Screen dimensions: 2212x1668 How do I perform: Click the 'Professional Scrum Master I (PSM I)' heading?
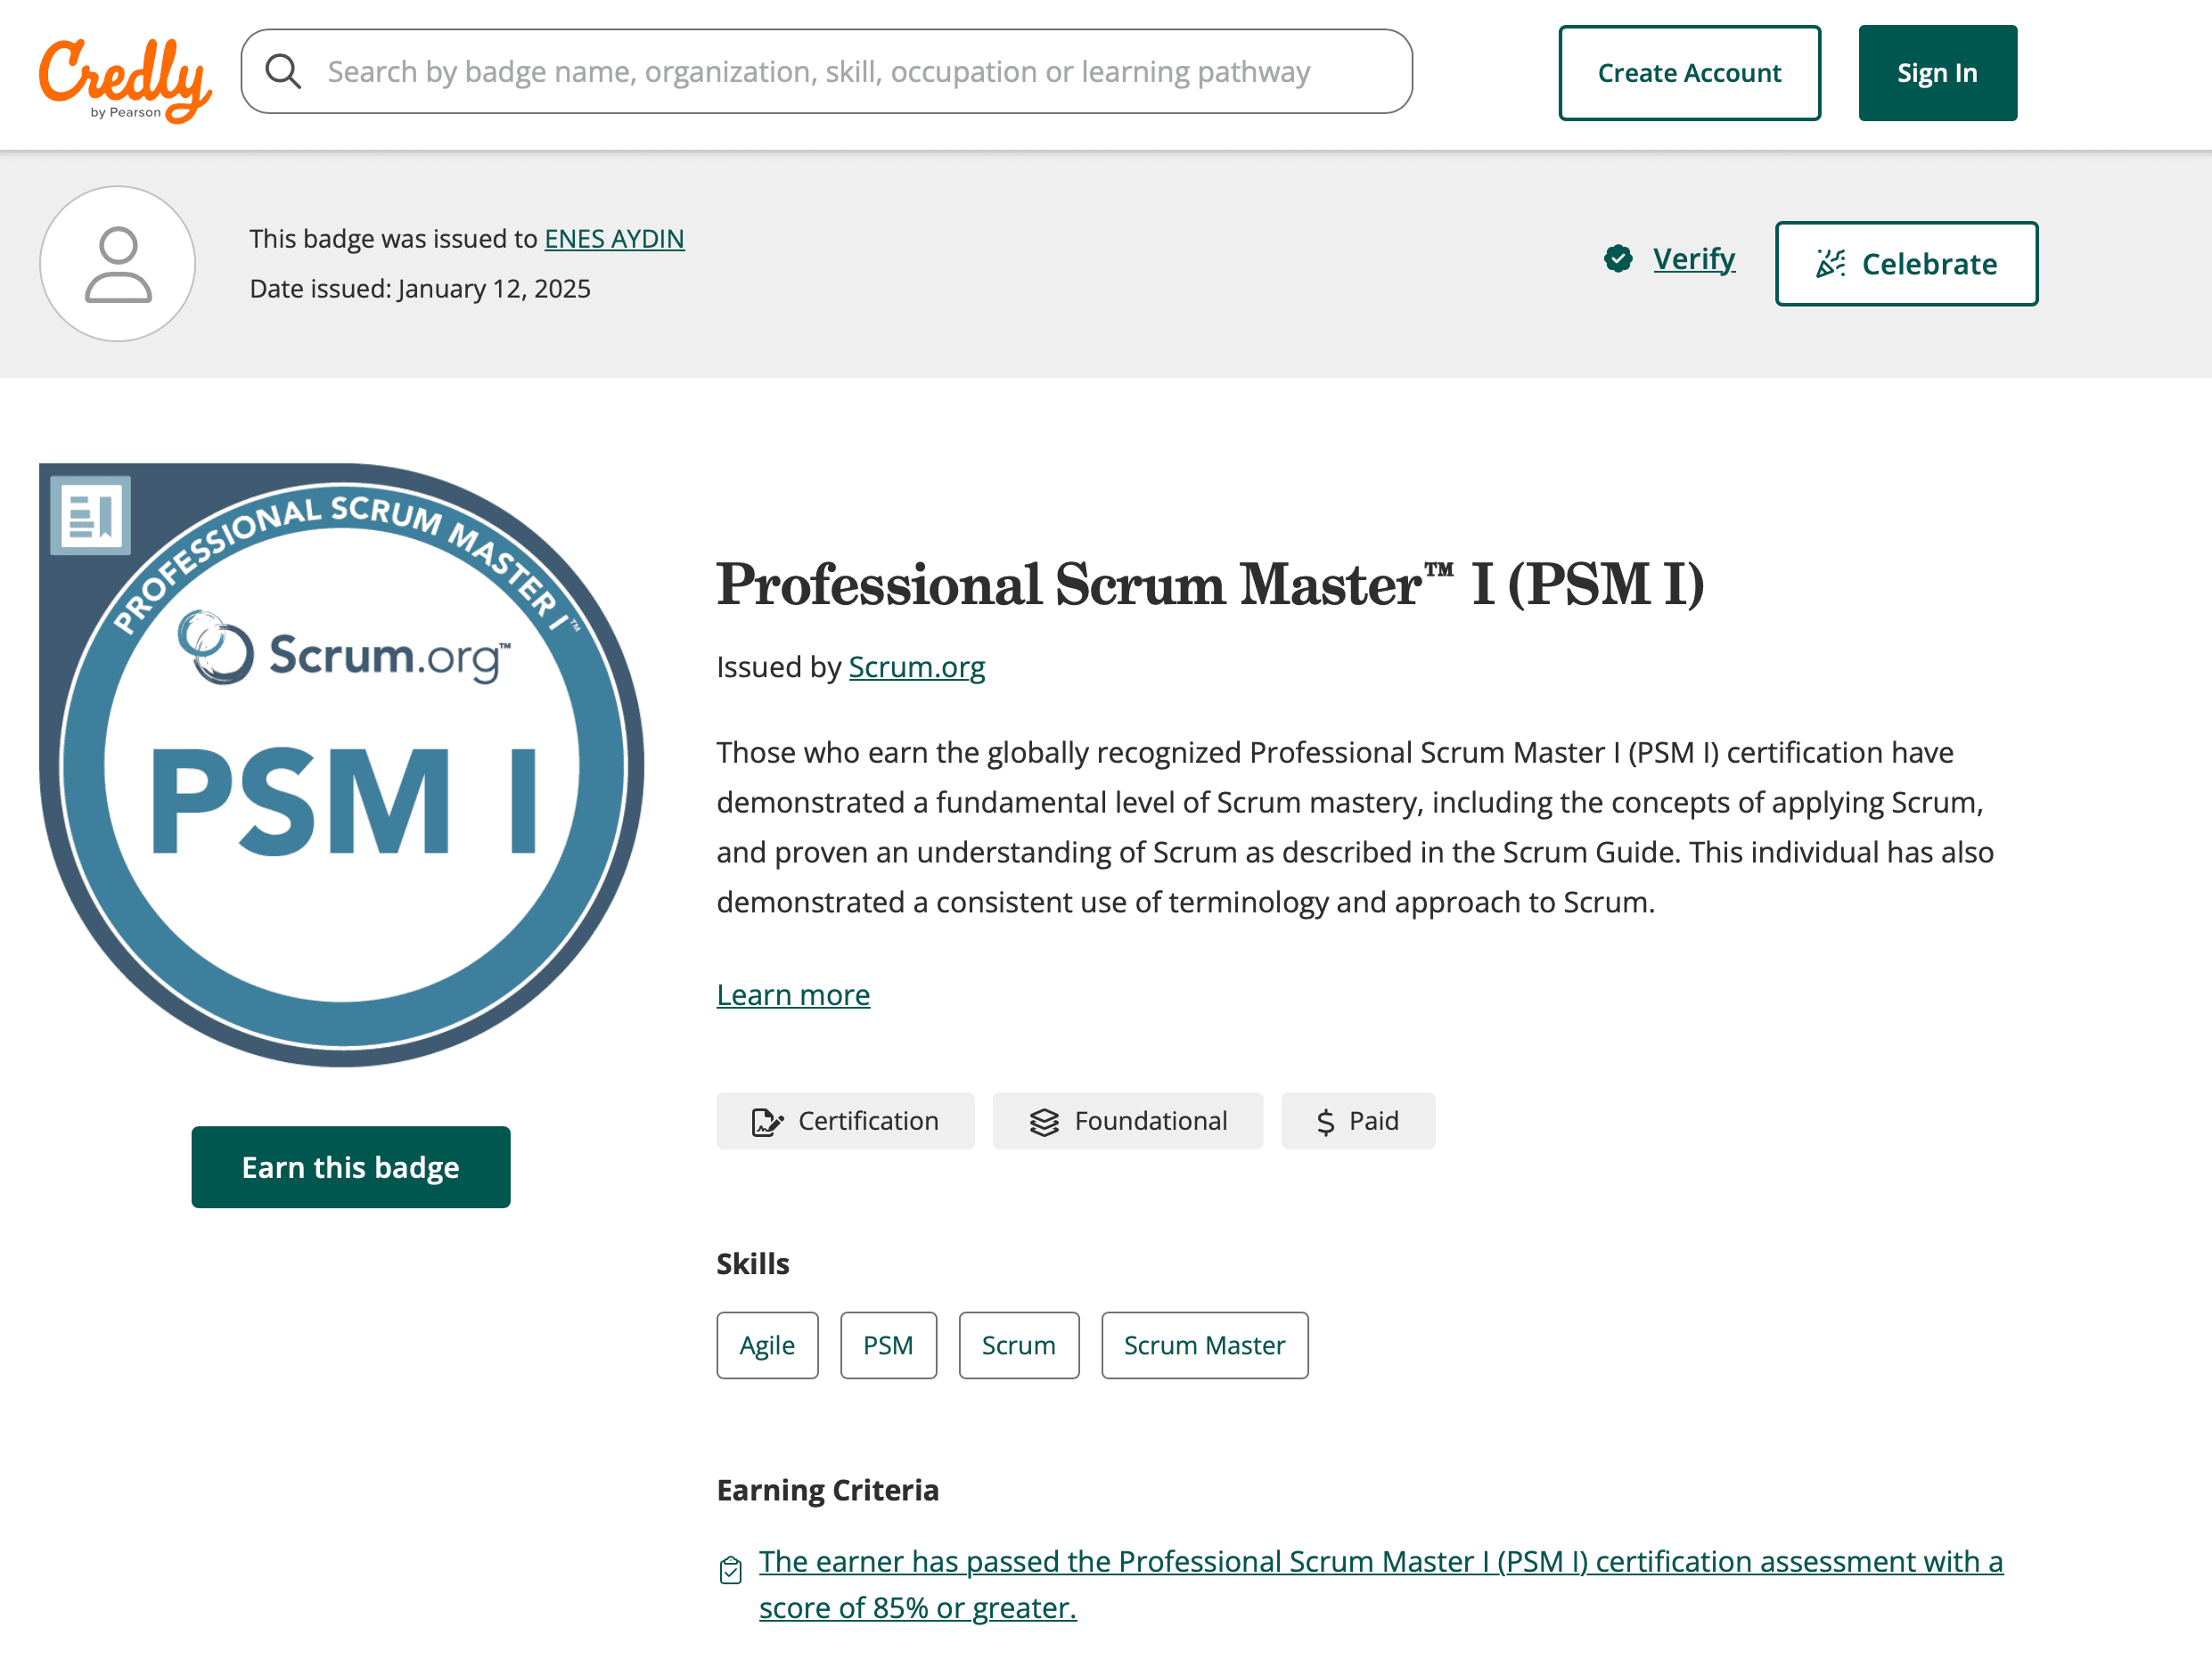point(1210,584)
